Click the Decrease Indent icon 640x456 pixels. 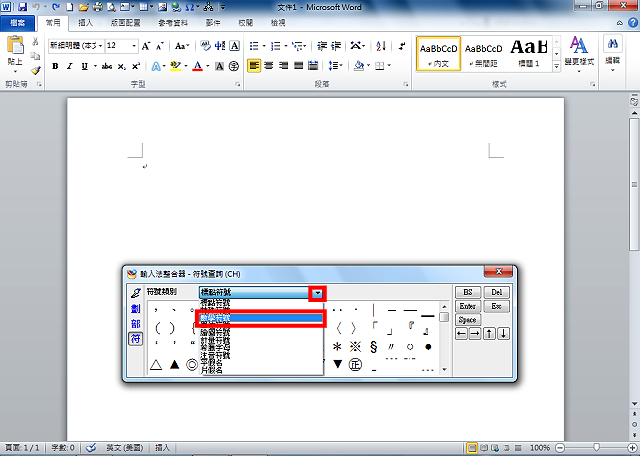click(x=322, y=46)
